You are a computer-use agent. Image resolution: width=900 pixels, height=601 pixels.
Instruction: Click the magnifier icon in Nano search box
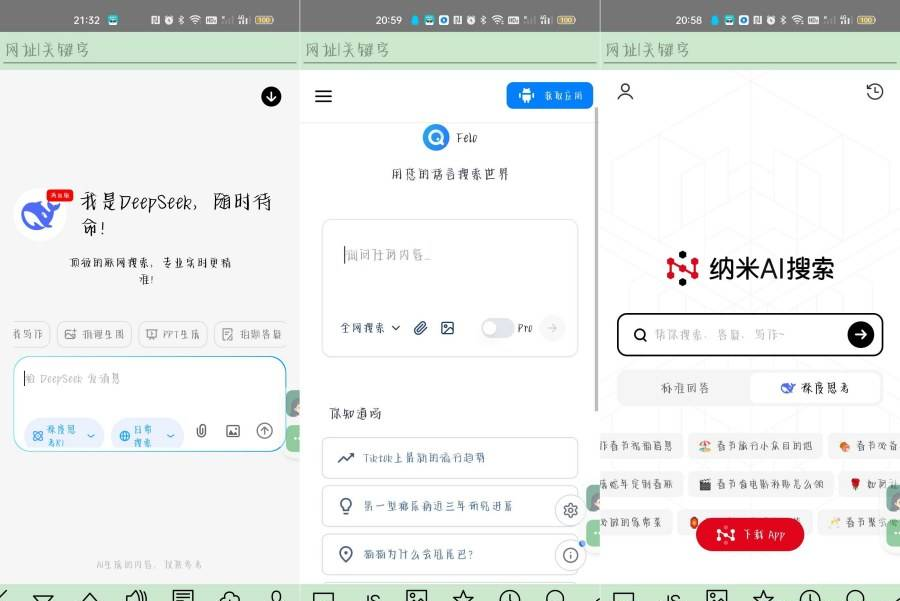coord(641,335)
